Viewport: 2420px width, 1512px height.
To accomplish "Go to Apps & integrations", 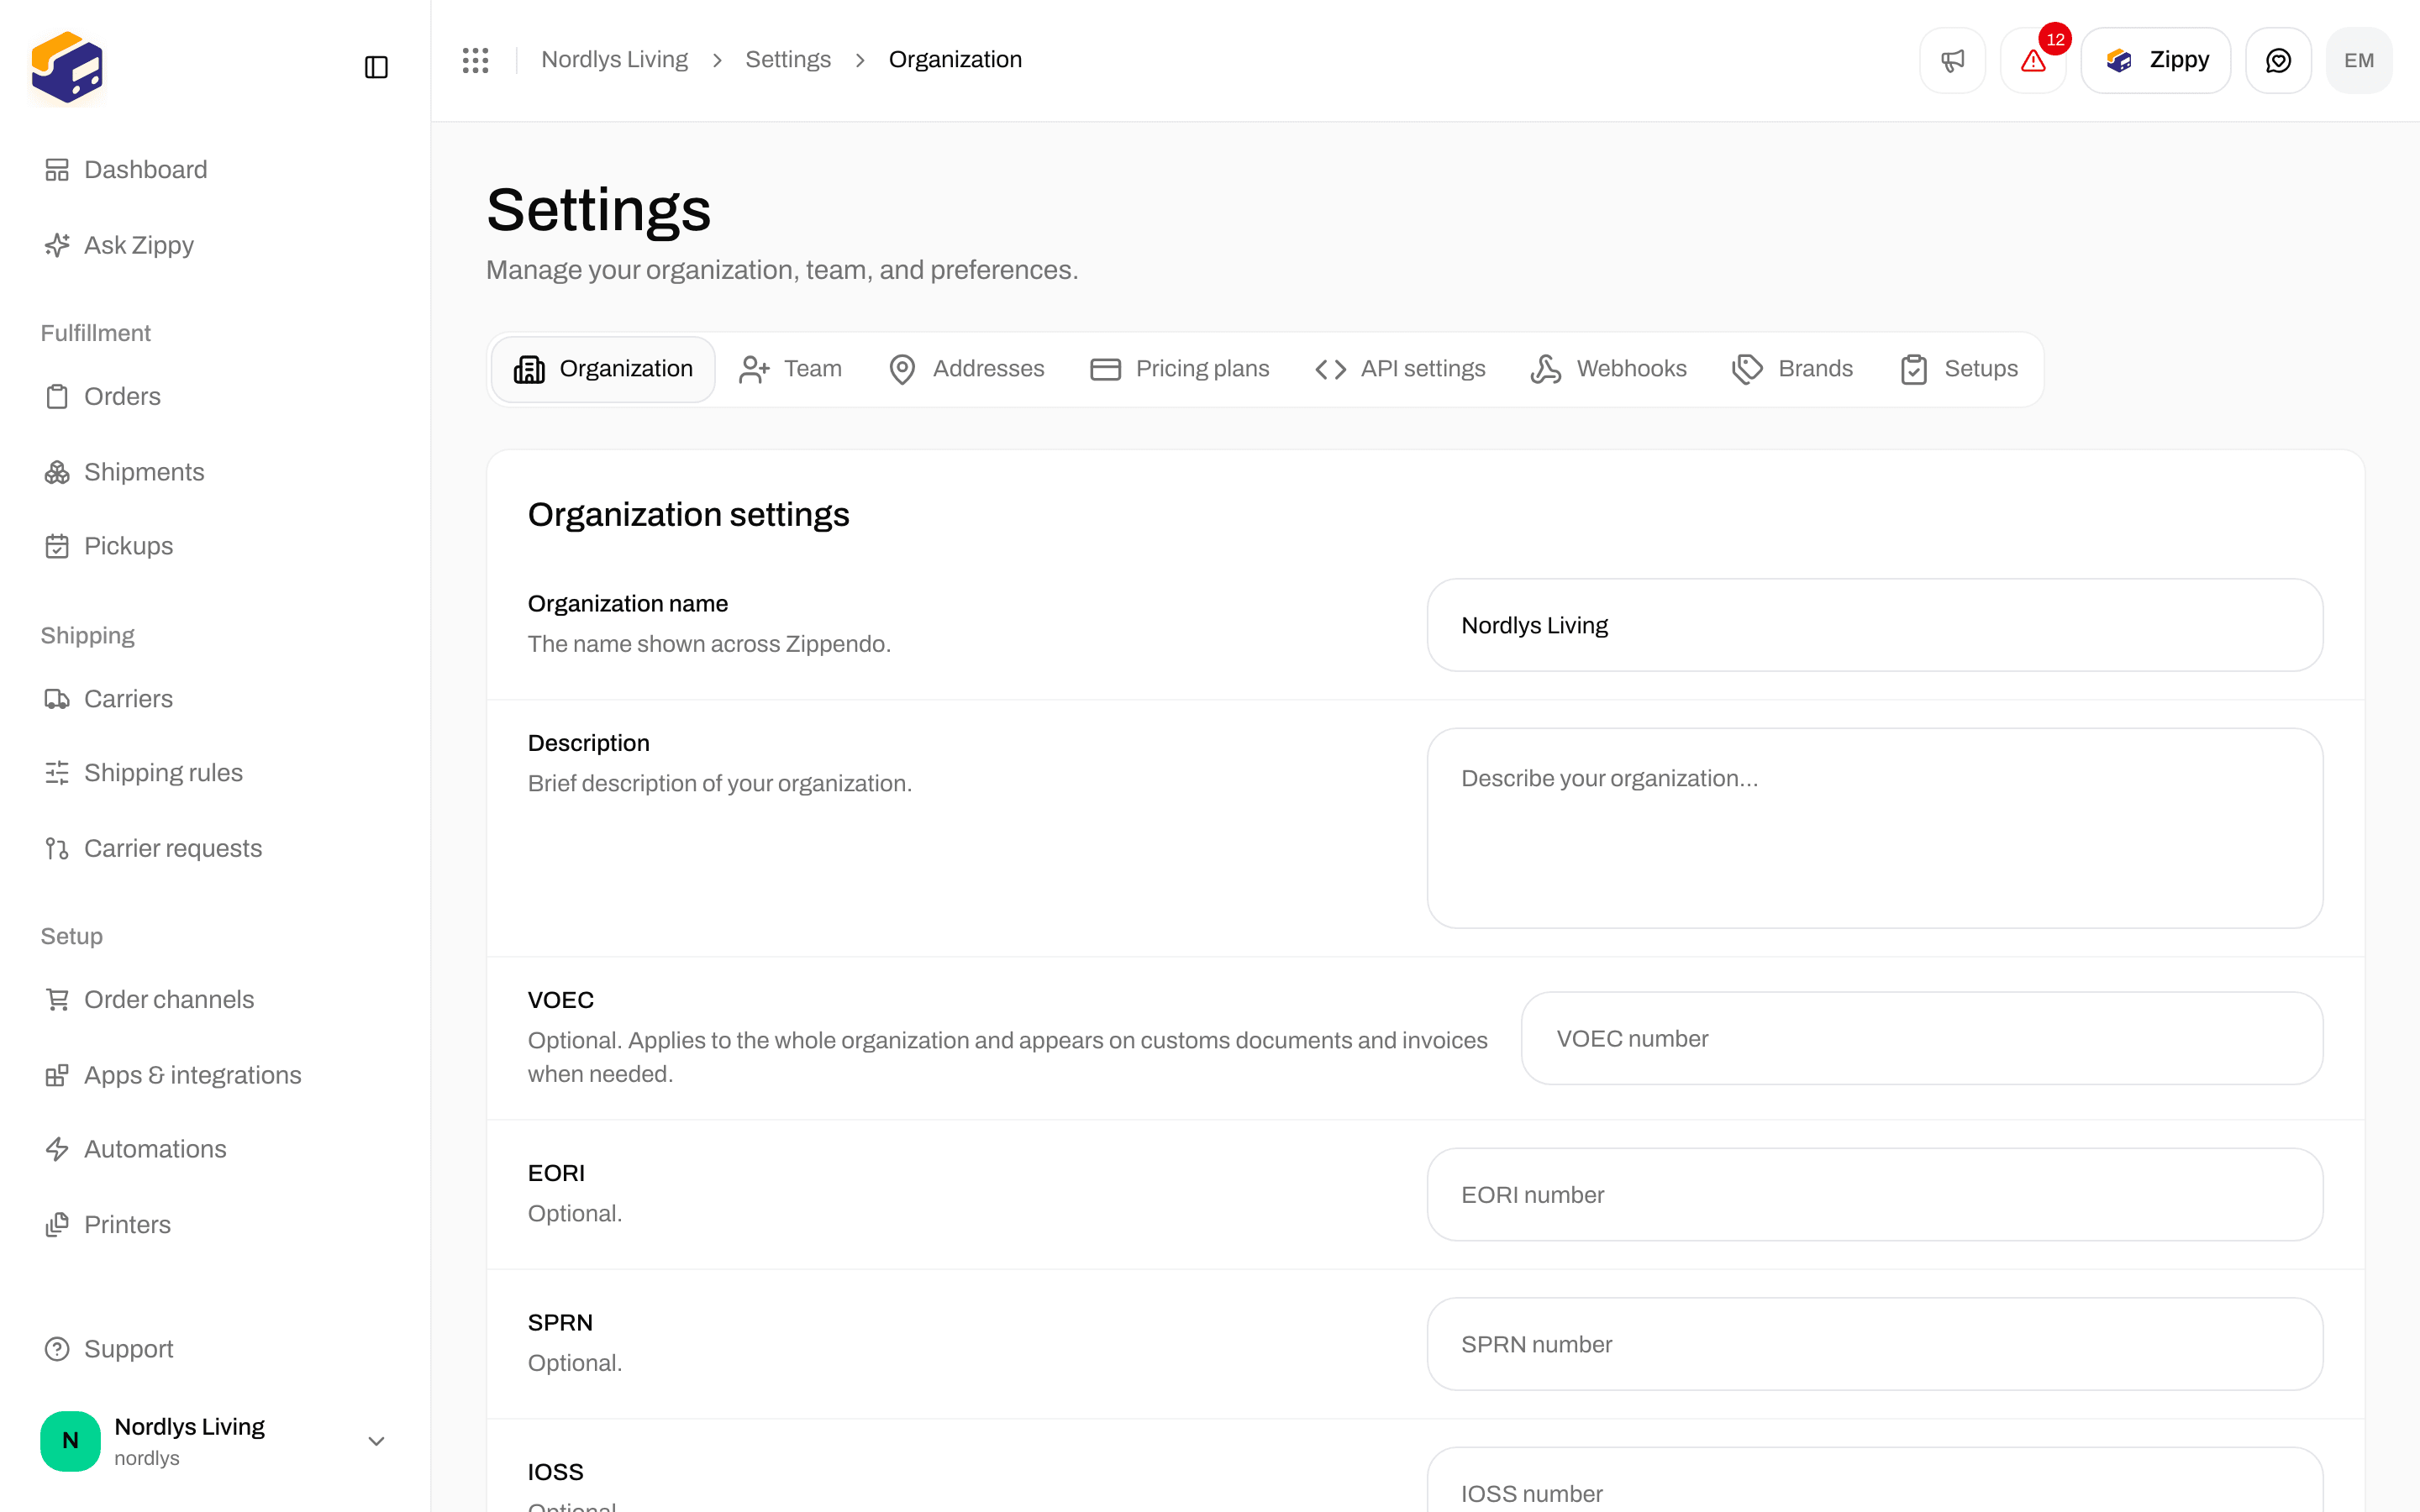I will point(215,1075).
